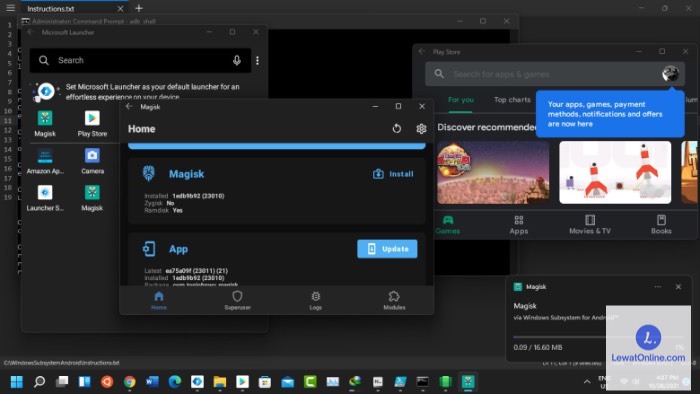Image resolution: width=700 pixels, height=394 pixels.
Task: Open the Logs tab in Magisk
Action: 316,300
